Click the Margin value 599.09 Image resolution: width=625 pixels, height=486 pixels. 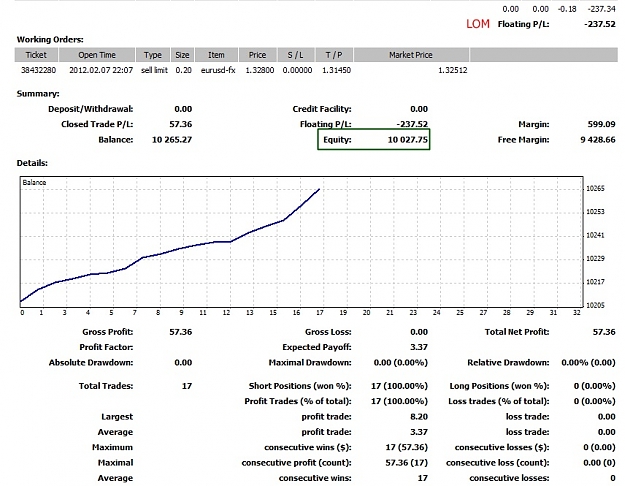[x=601, y=124]
